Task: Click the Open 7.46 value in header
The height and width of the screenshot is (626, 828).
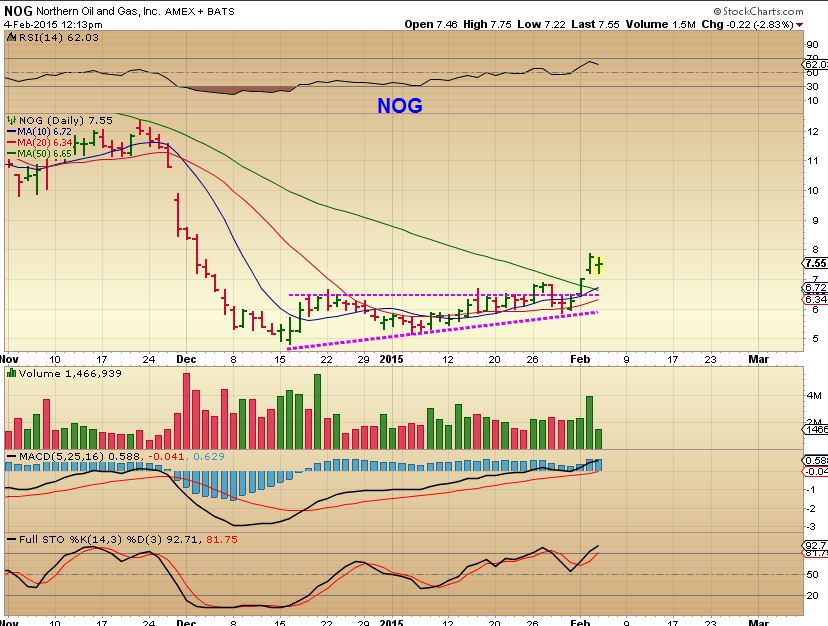Action: 431,24
